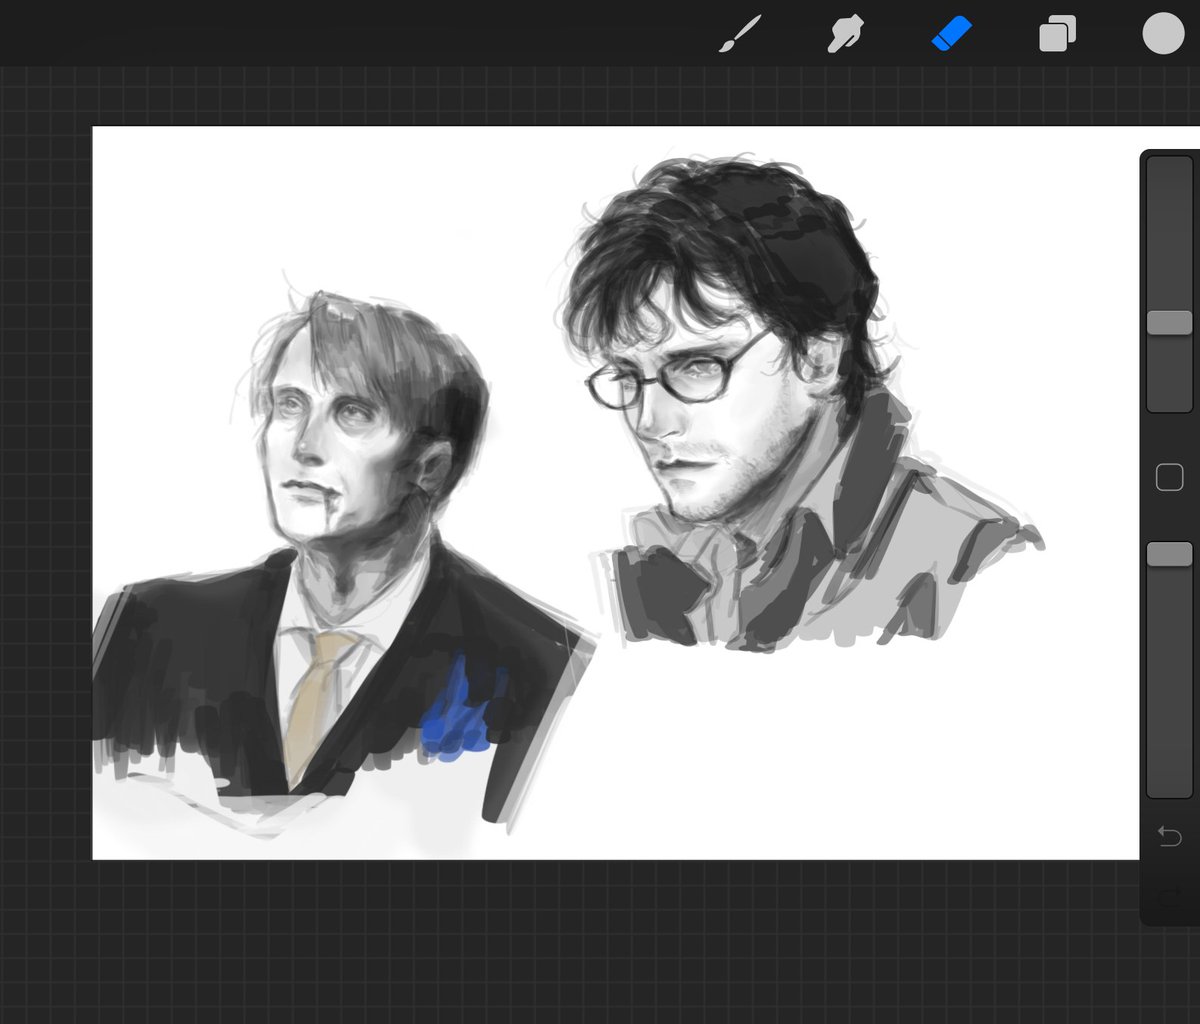Tap the redo arrow below undo
Image resolution: width=1200 pixels, height=1024 pixels.
(1169, 897)
